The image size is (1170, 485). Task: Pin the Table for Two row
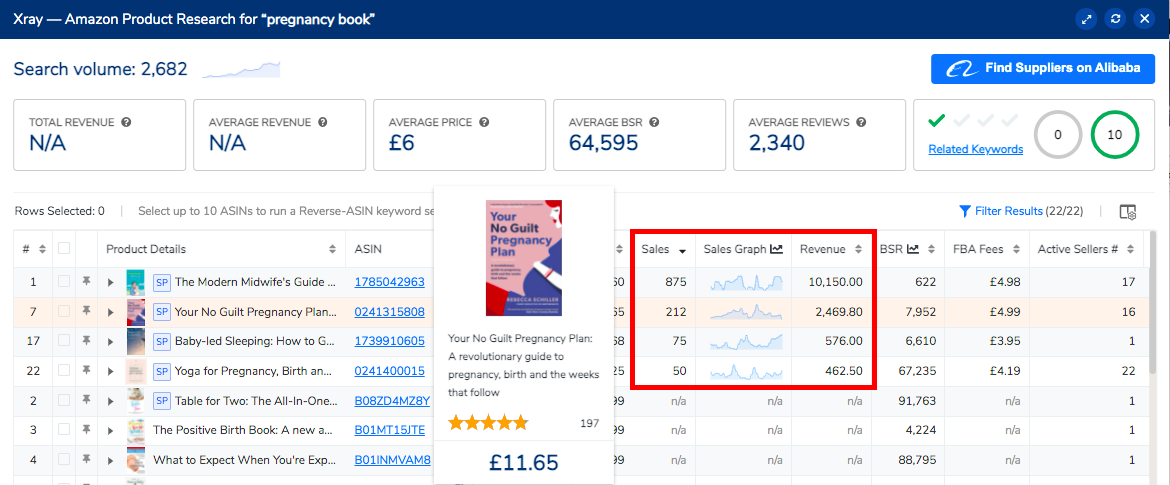[87, 401]
